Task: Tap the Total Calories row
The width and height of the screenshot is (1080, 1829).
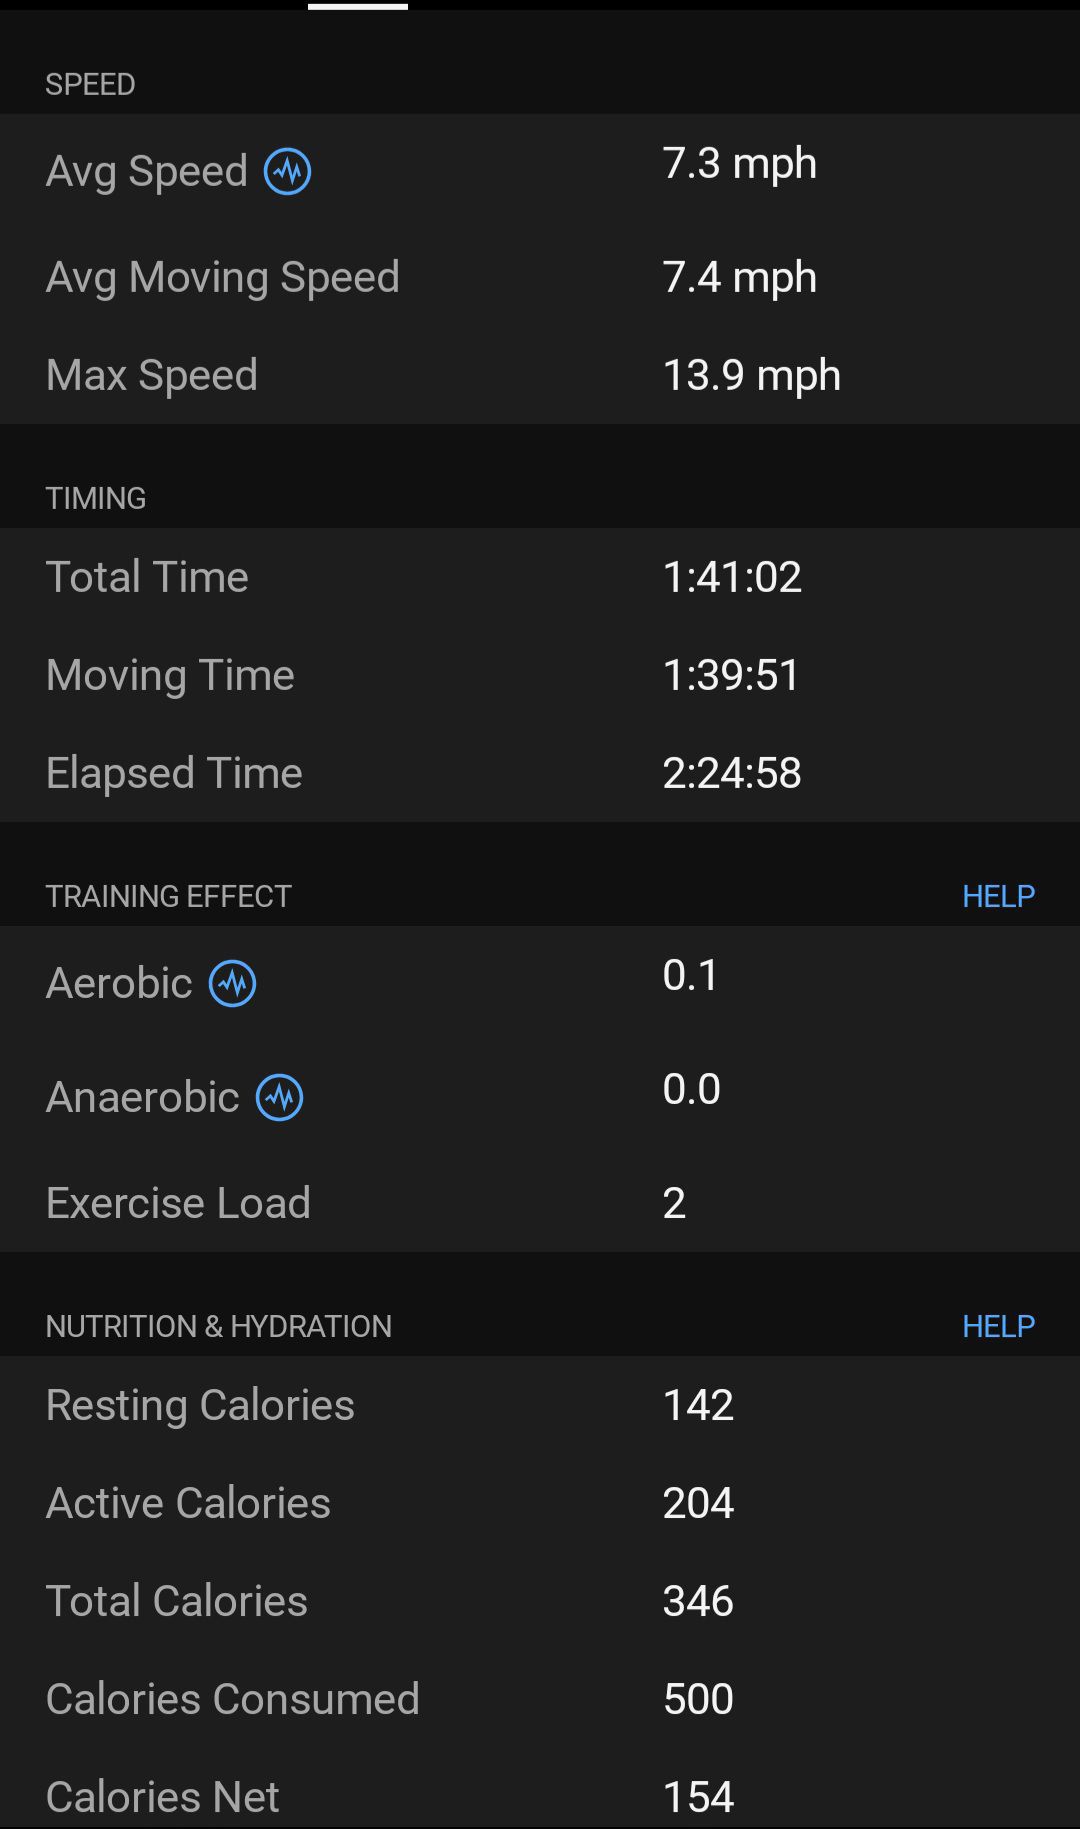Action: [x=540, y=1601]
